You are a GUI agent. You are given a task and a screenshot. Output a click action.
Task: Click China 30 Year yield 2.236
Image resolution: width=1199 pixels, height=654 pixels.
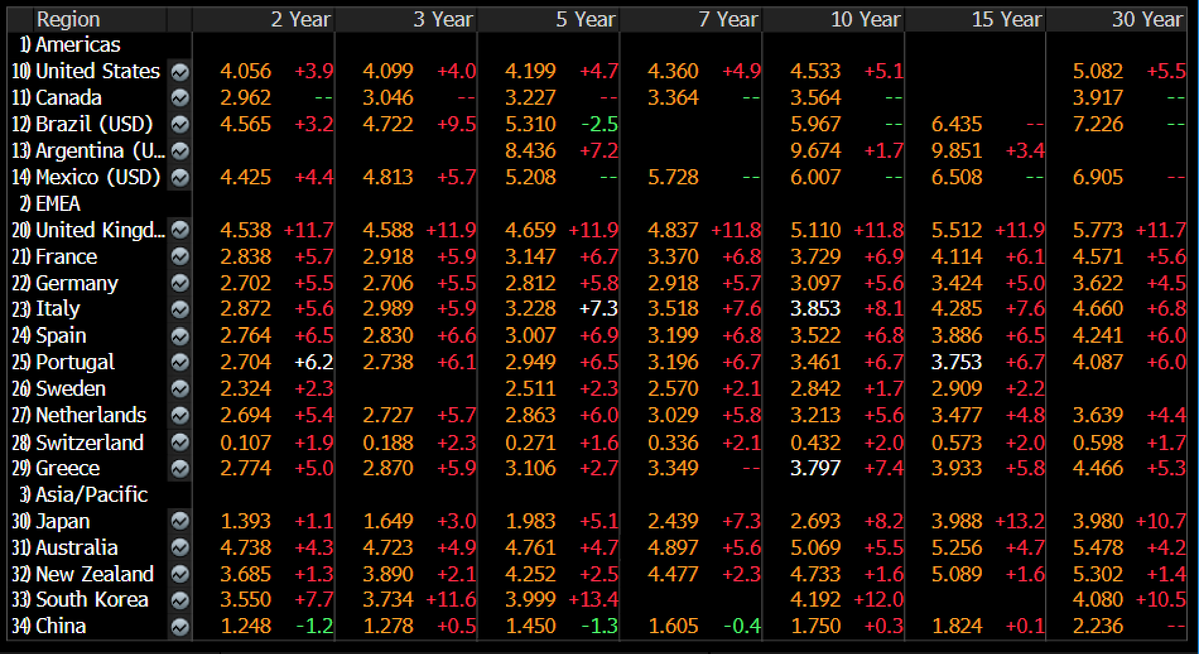tap(1098, 627)
